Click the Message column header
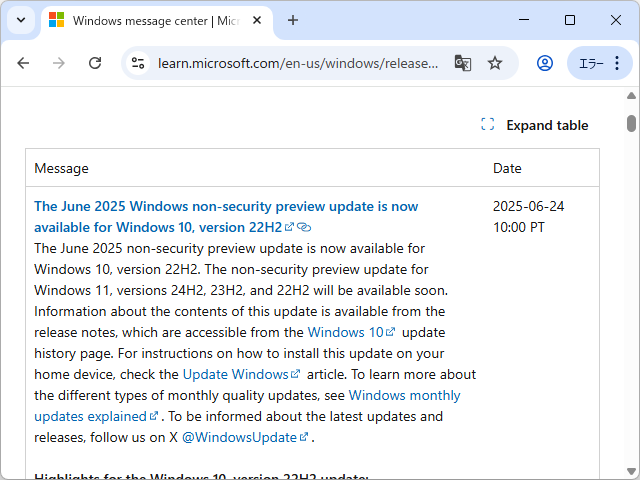This screenshot has width=640, height=480. tap(61, 168)
